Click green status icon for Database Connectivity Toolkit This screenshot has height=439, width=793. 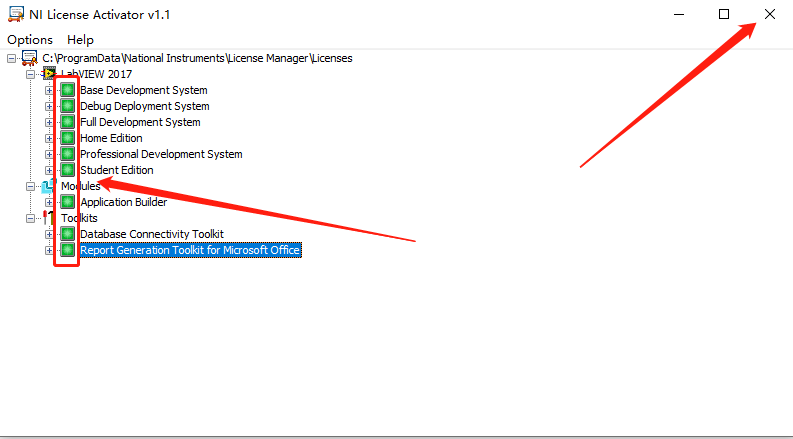click(67, 234)
